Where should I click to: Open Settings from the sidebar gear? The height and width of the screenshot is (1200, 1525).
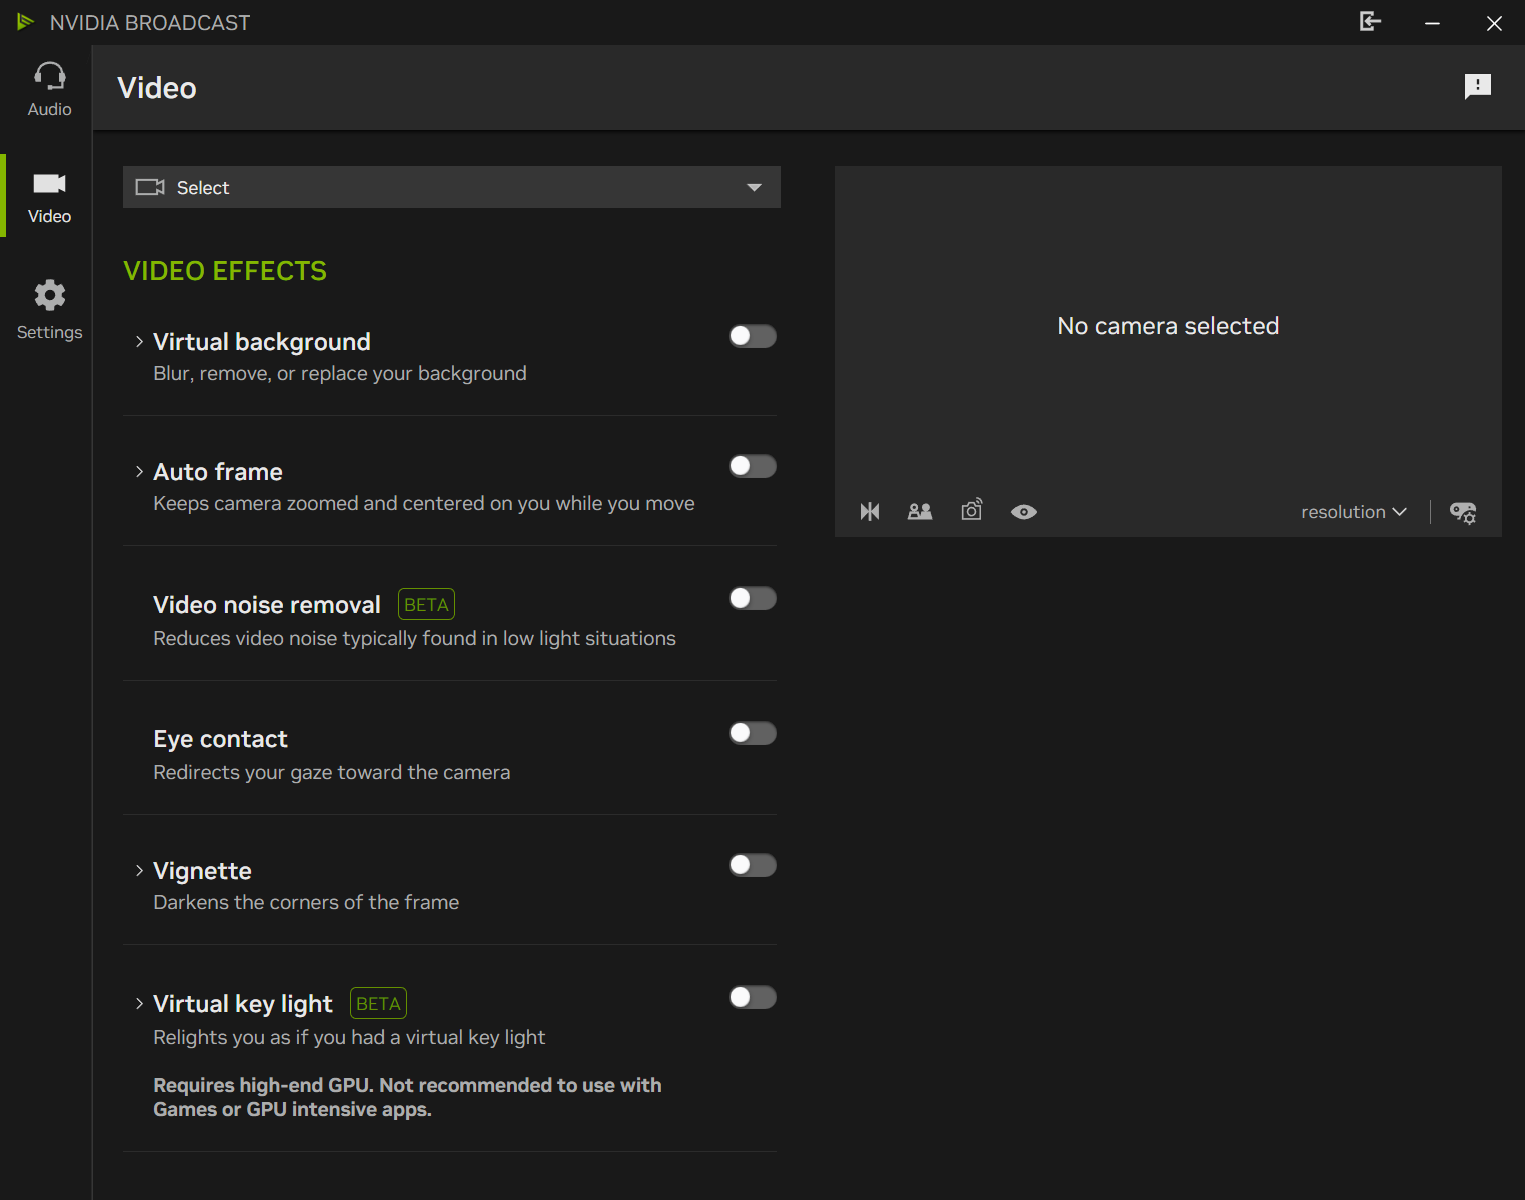click(x=49, y=310)
